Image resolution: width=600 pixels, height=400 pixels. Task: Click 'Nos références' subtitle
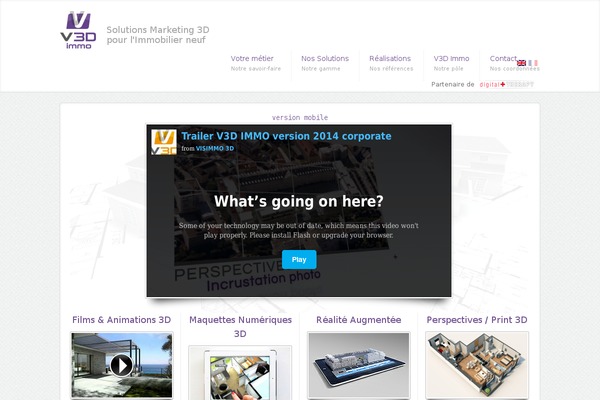pos(391,69)
